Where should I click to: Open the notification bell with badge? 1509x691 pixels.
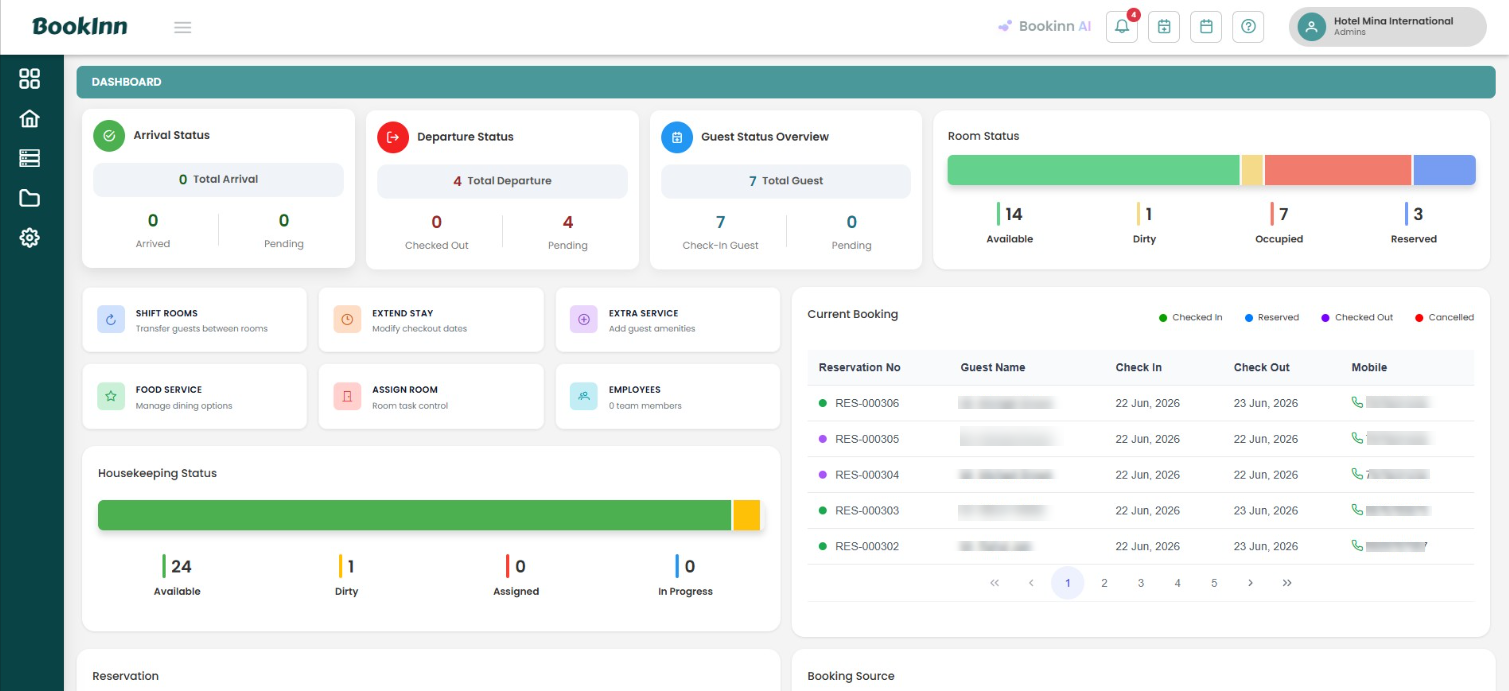coord(1122,27)
